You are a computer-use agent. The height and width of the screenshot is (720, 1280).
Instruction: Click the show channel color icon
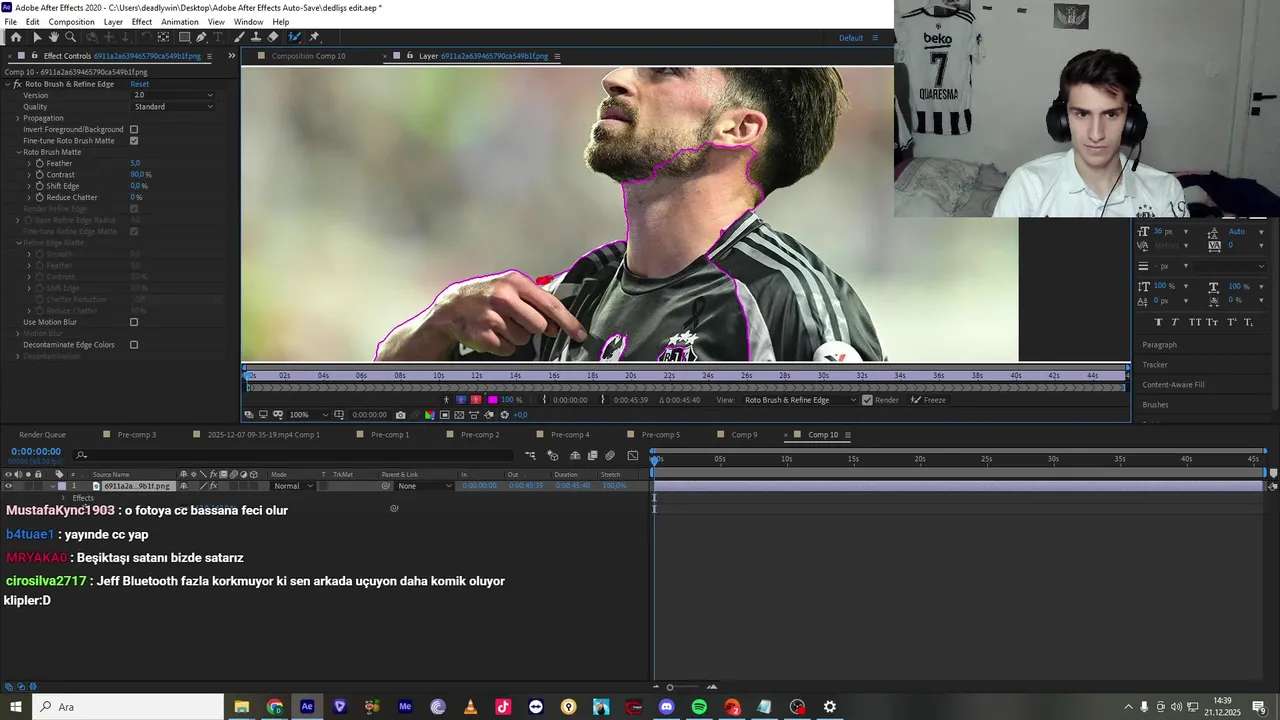pos(430,415)
